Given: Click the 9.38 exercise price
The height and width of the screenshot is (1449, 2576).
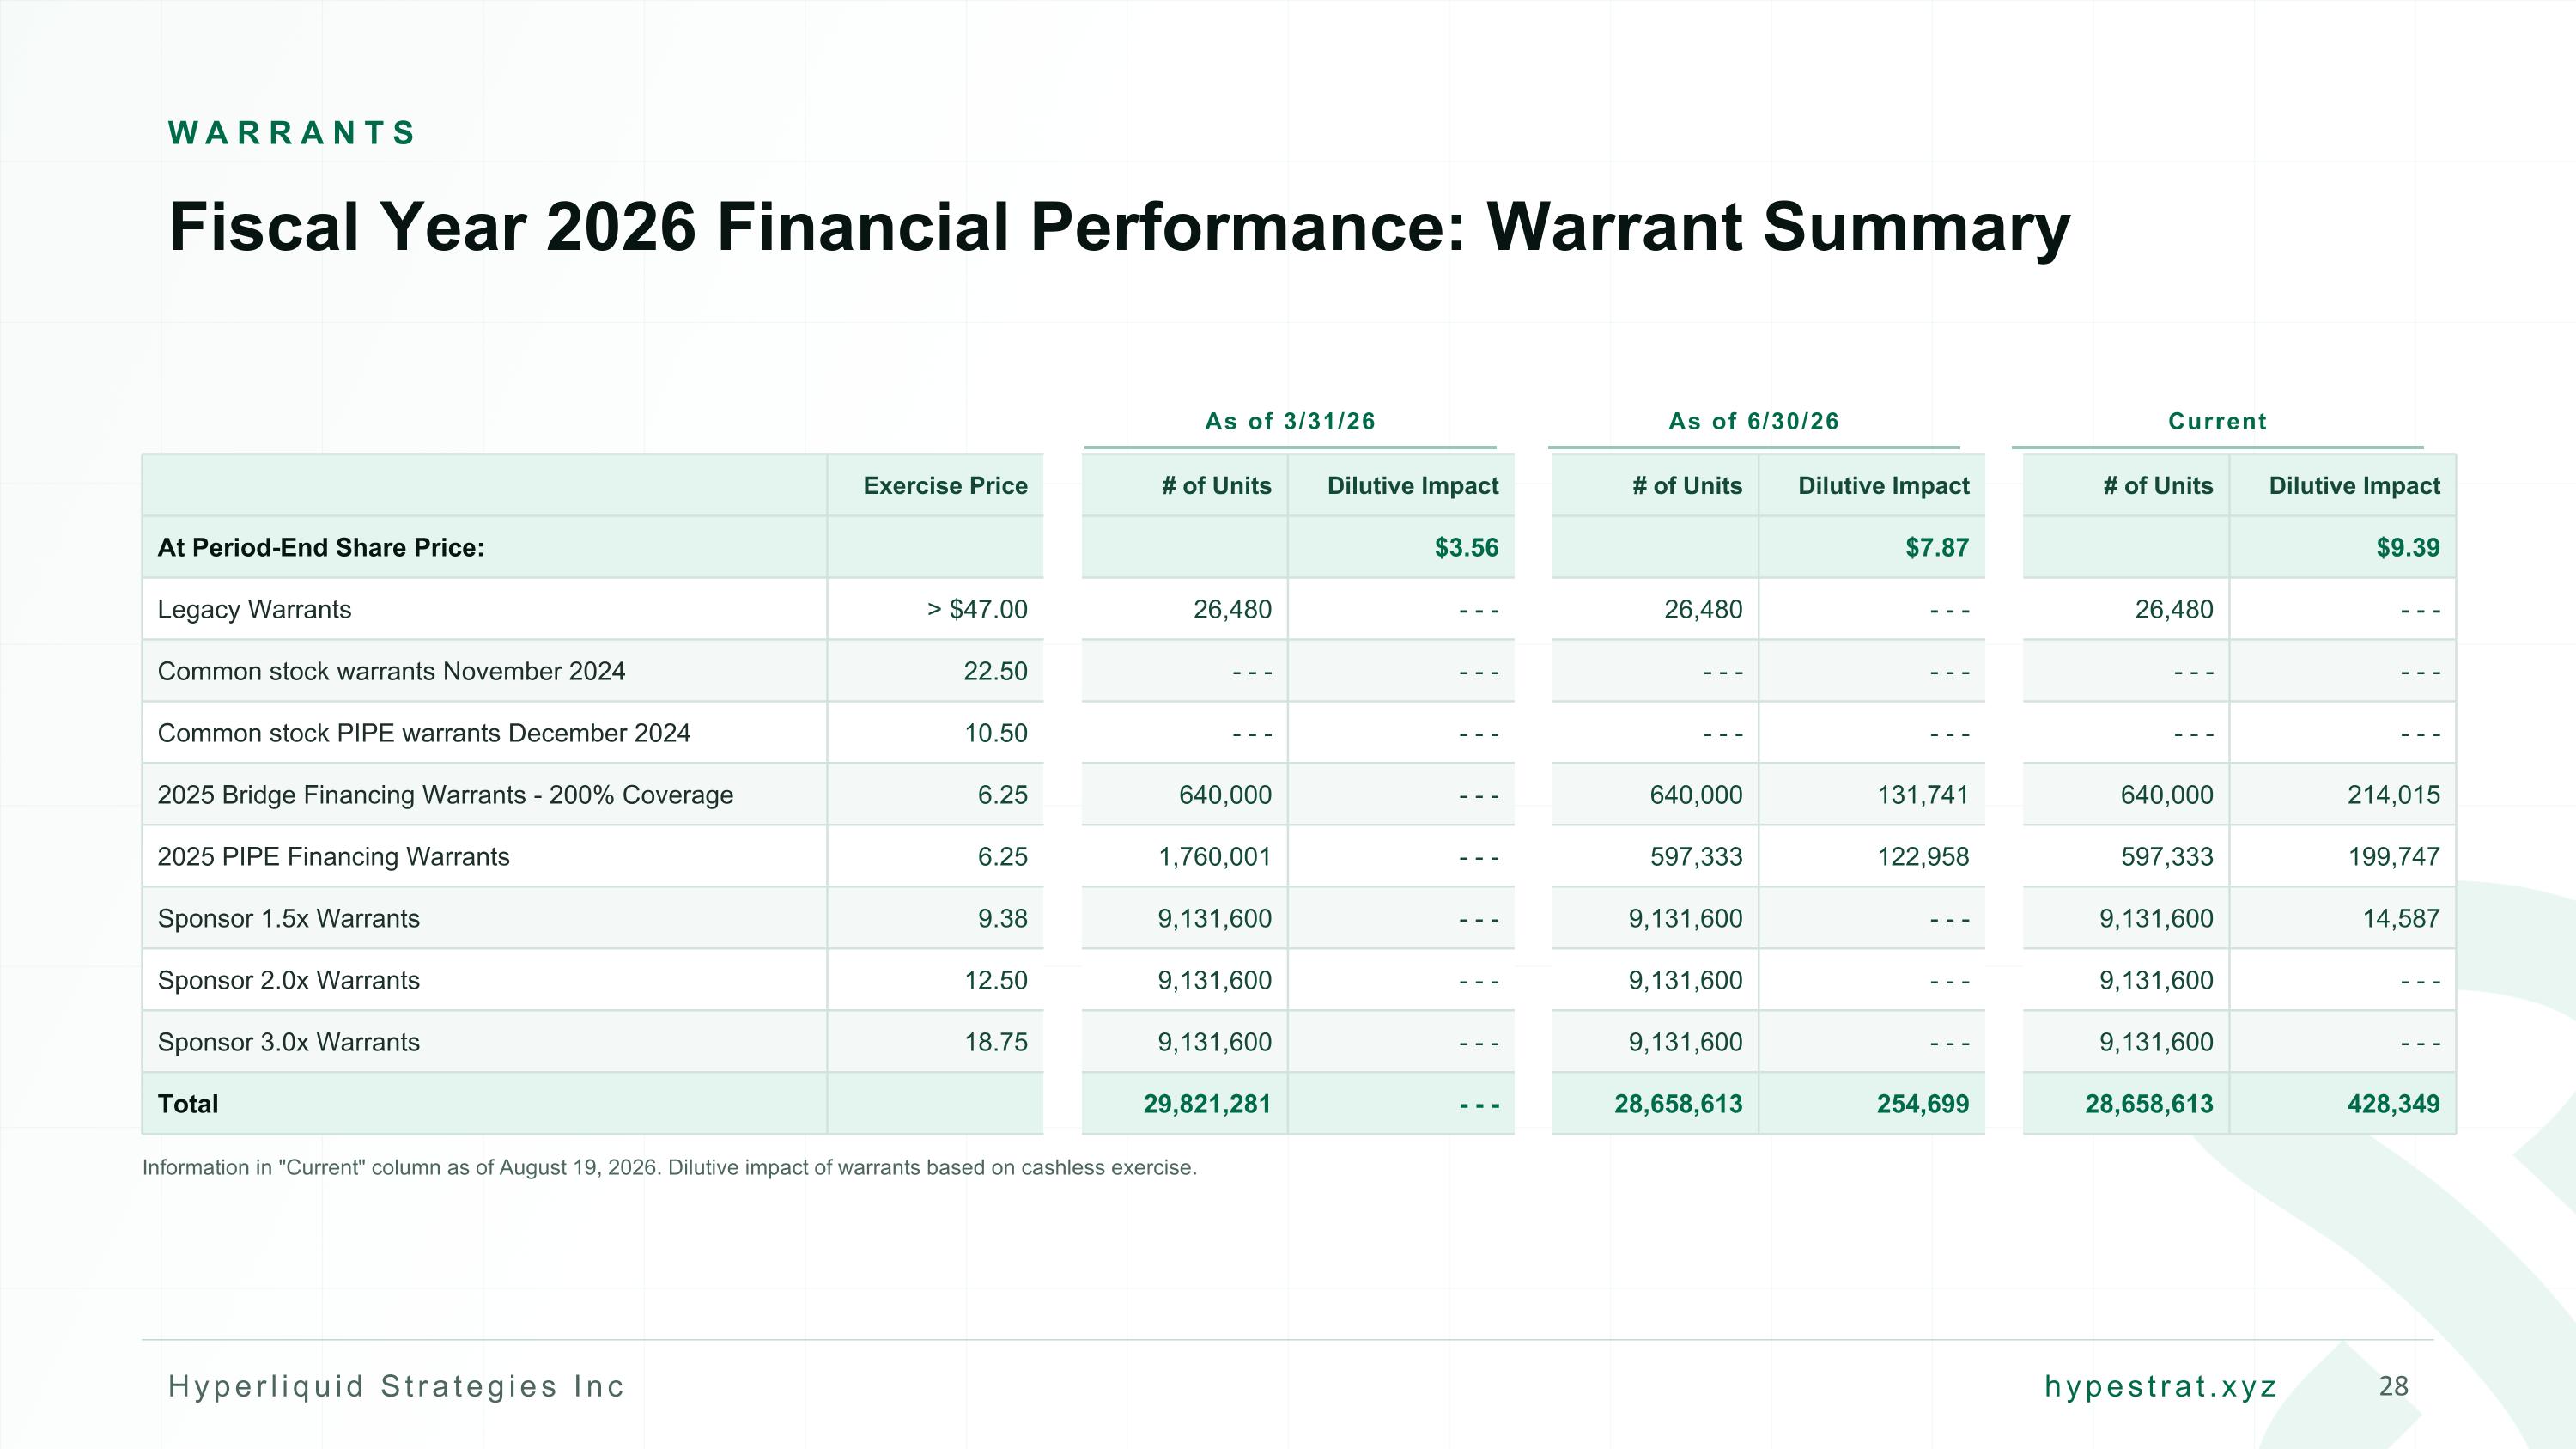Looking at the screenshot, I should tap(1002, 920).
